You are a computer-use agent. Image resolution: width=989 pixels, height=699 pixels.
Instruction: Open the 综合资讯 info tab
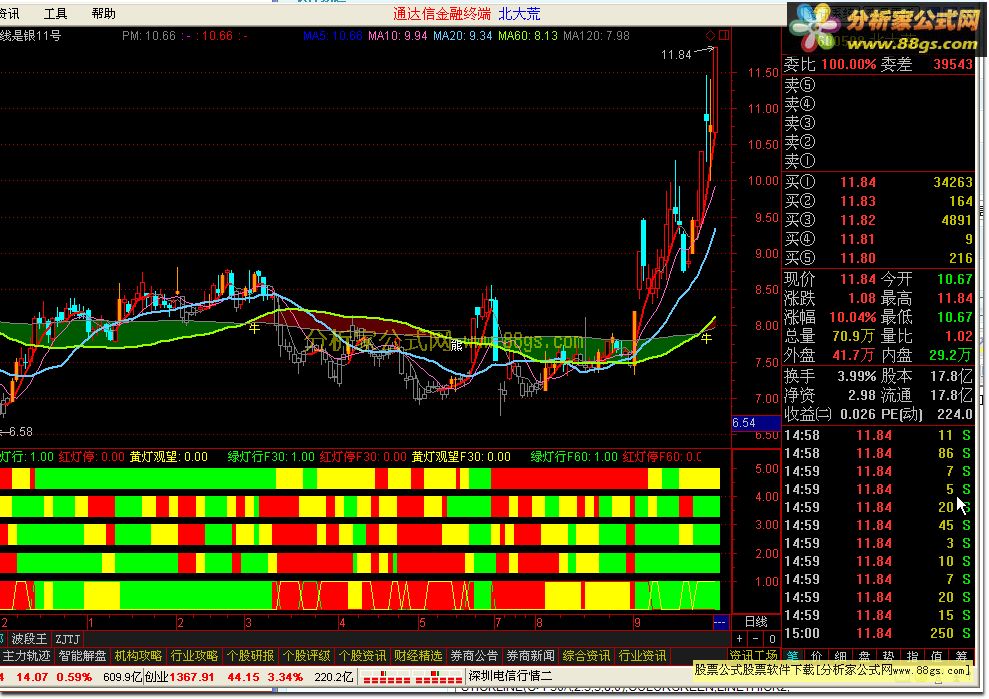(587, 656)
